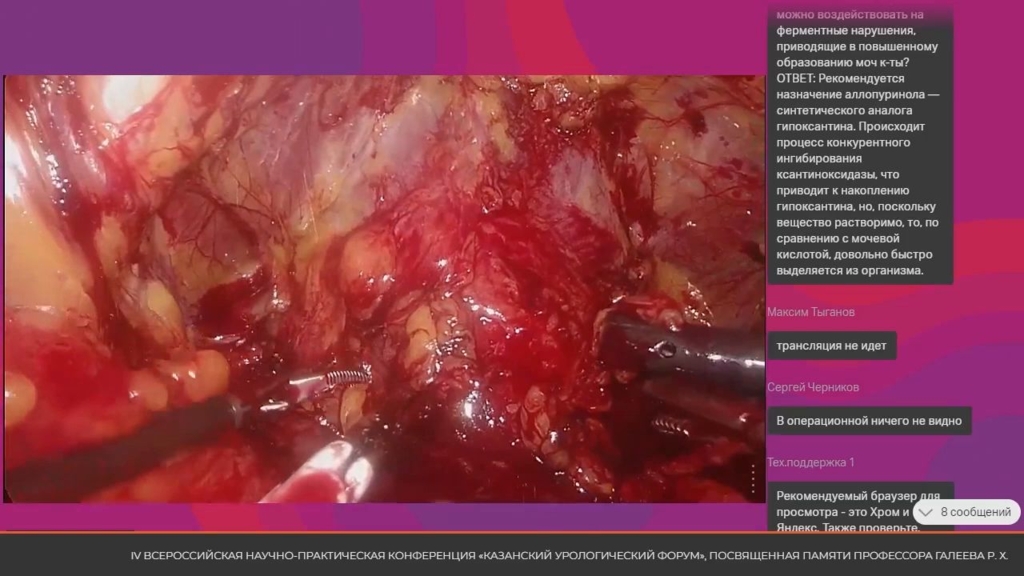Select the tech support message about recommended browser
This screenshot has width=1024, height=576.
pos(860,507)
